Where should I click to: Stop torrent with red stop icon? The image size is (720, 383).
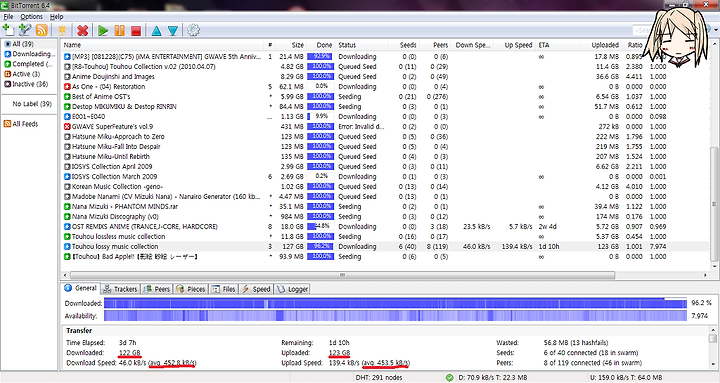136,30
